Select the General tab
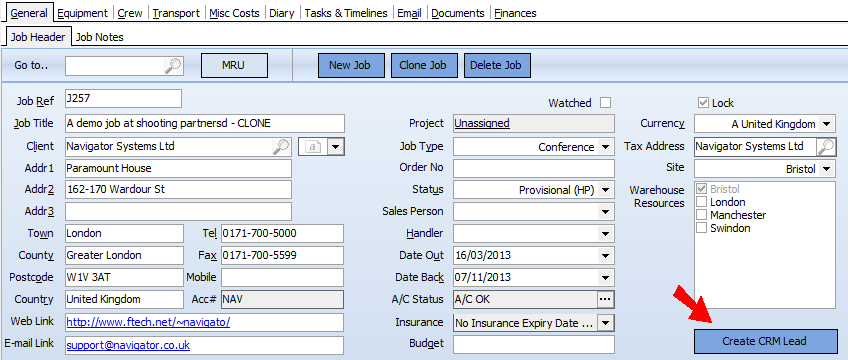The width and height of the screenshot is (848, 360). (x=29, y=13)
